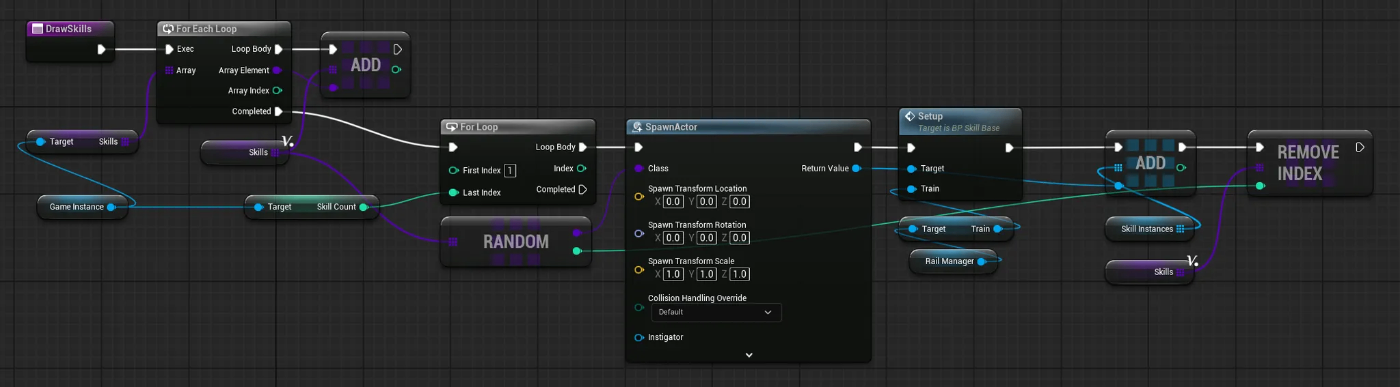Click the Skill Count output pin
The height and width of the screenshot is (387, 1400).
coord(363,207)
